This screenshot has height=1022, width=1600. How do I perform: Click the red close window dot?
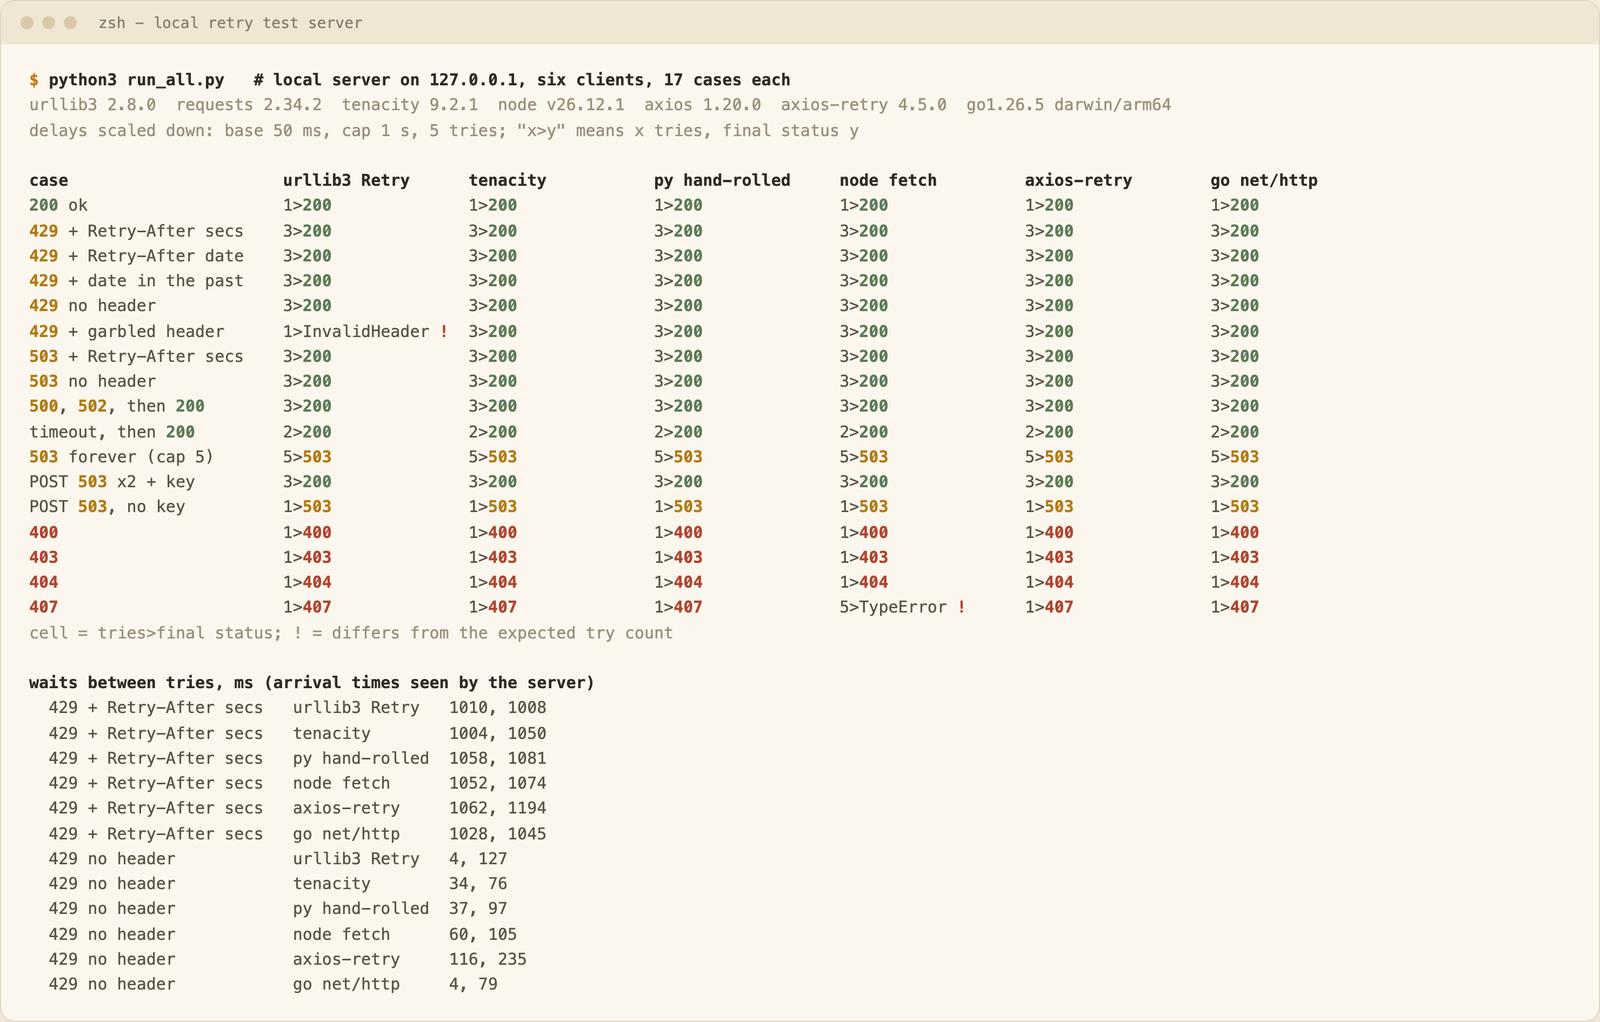tap(27, 22)
